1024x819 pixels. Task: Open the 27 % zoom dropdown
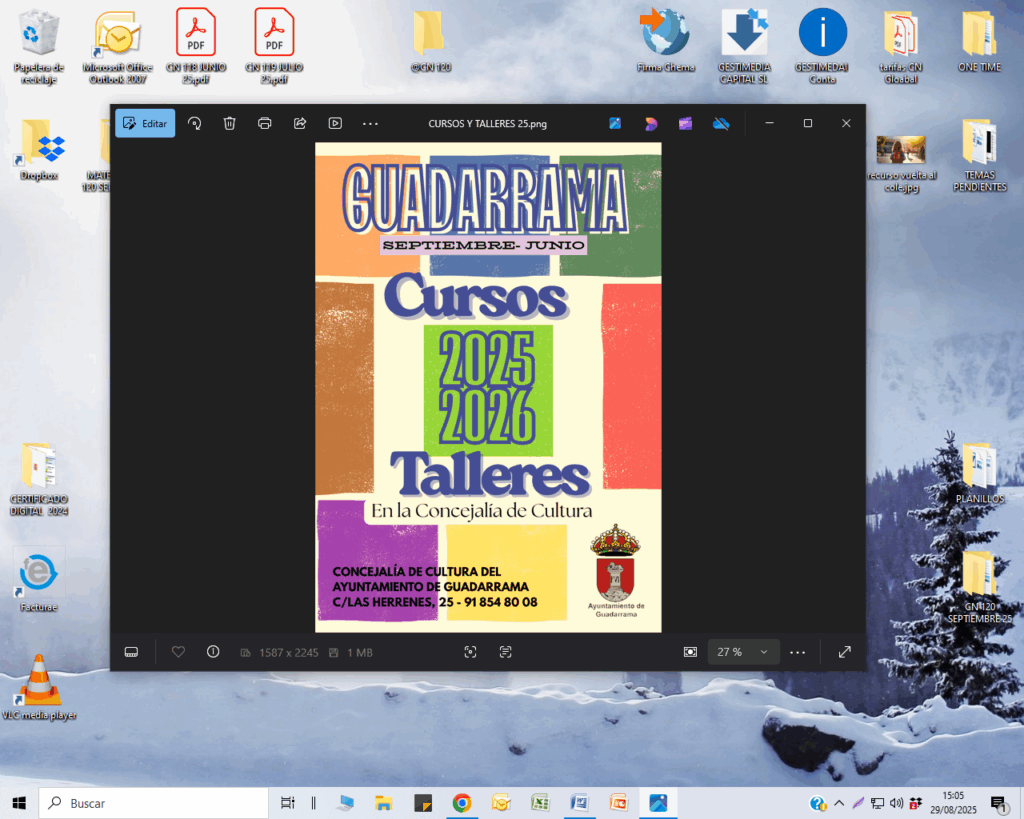point(743,652)
